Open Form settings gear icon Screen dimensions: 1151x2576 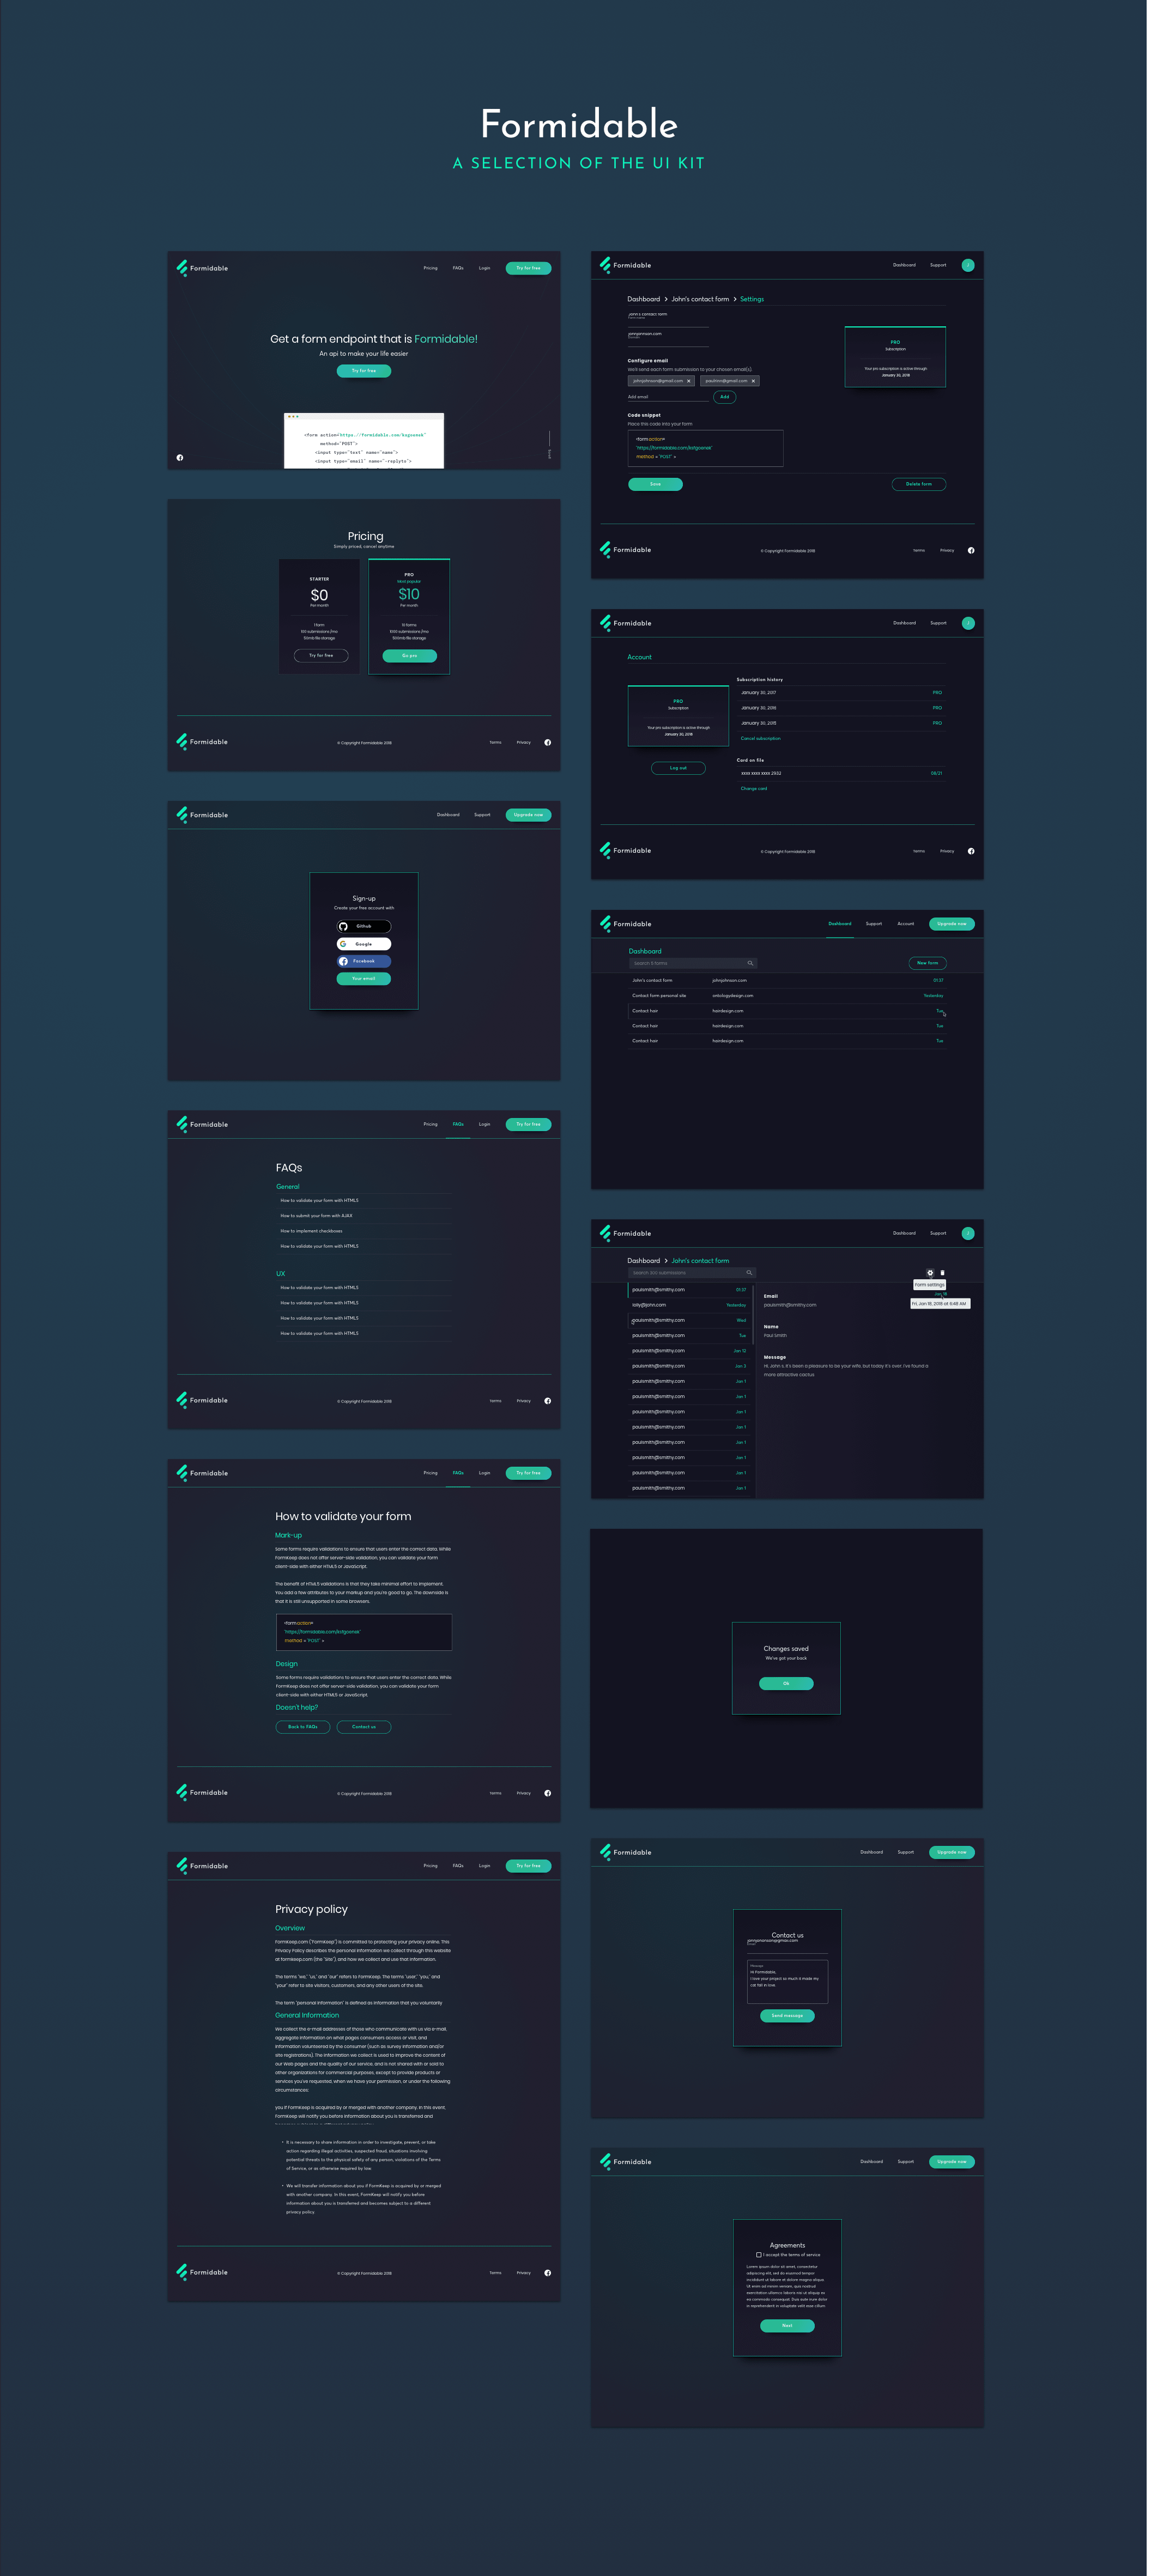(930, 1273)
